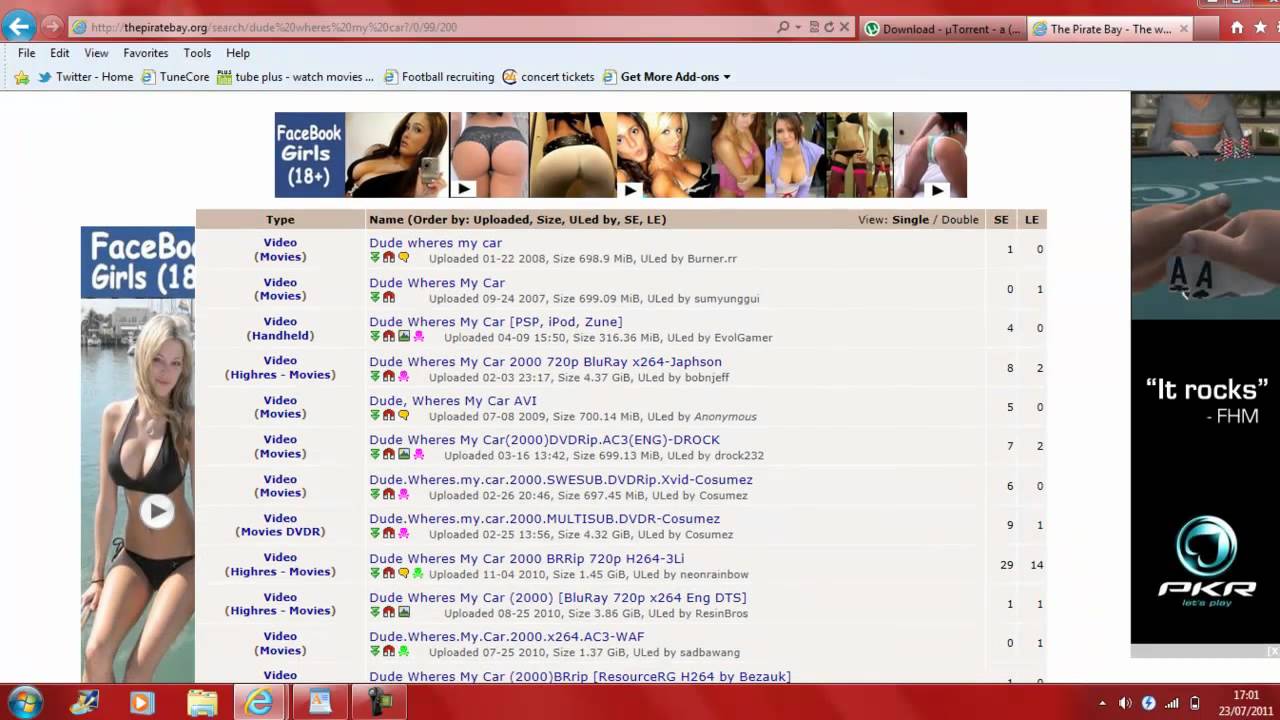
Task: Open Internet Explorer on the taskbar
Action: pos(259,702)
